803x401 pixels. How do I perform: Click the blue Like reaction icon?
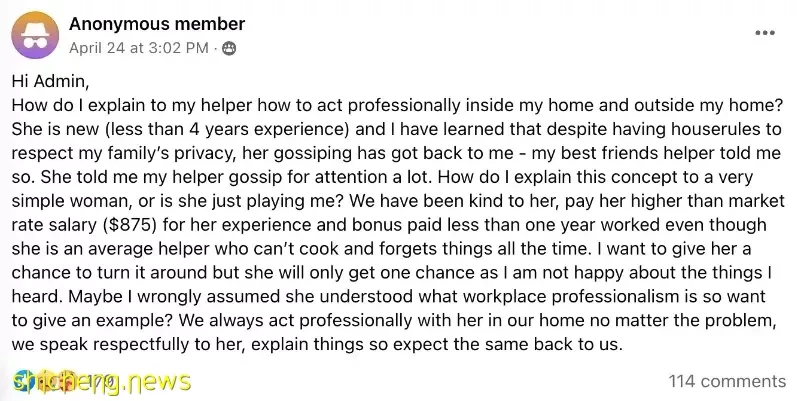[x=24, y=381]
